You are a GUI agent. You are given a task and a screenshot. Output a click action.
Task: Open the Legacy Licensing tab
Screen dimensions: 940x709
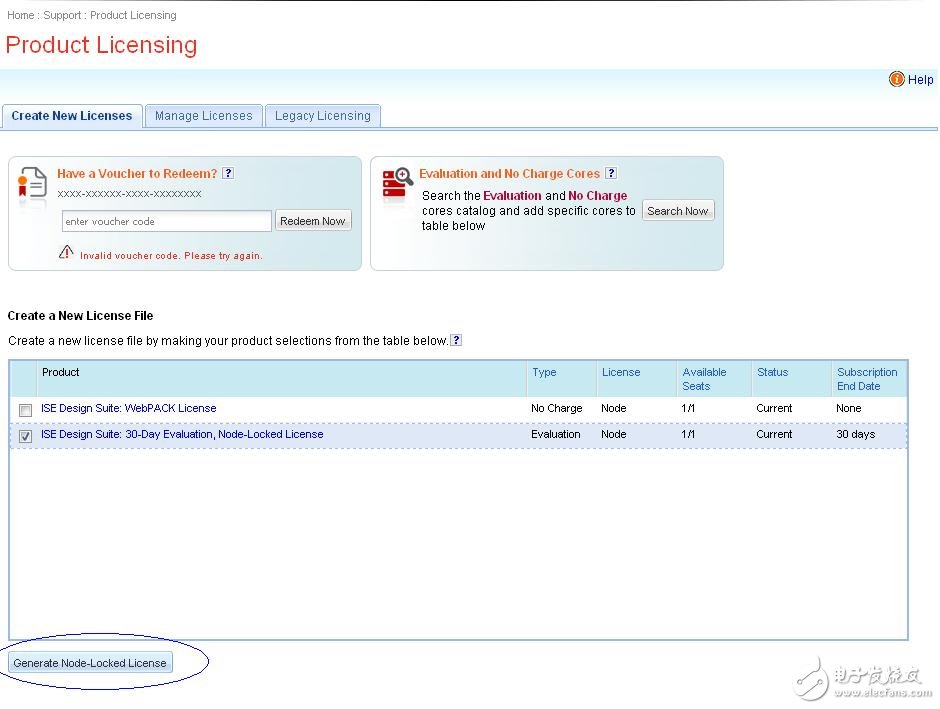[x=322, y=116]
